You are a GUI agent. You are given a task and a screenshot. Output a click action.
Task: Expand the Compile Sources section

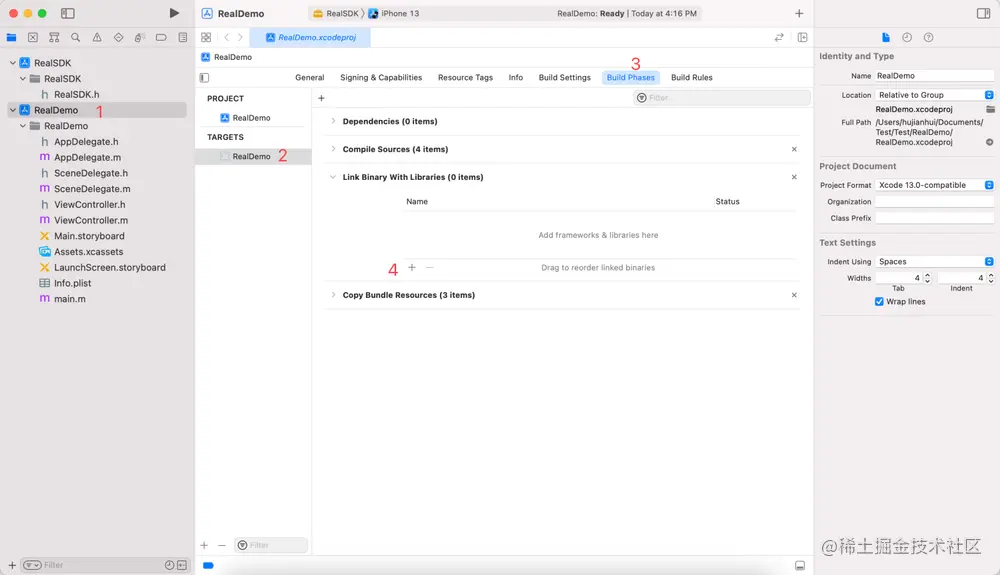[333, 149]
